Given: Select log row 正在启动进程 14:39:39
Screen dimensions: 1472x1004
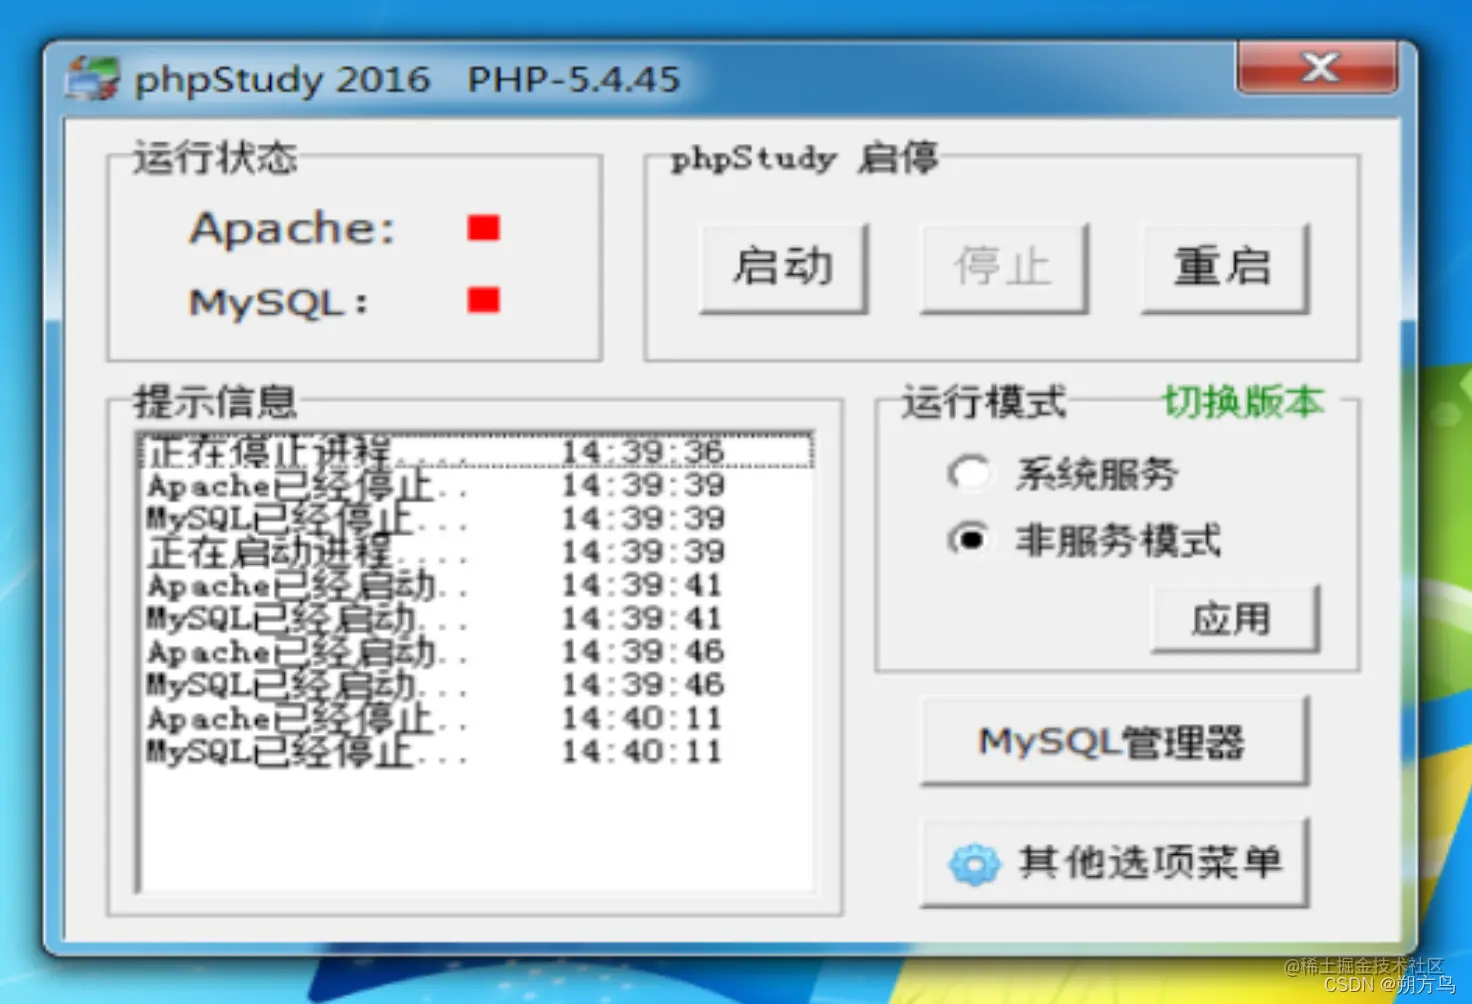Looking at the screenshot, I should point(476,551).
